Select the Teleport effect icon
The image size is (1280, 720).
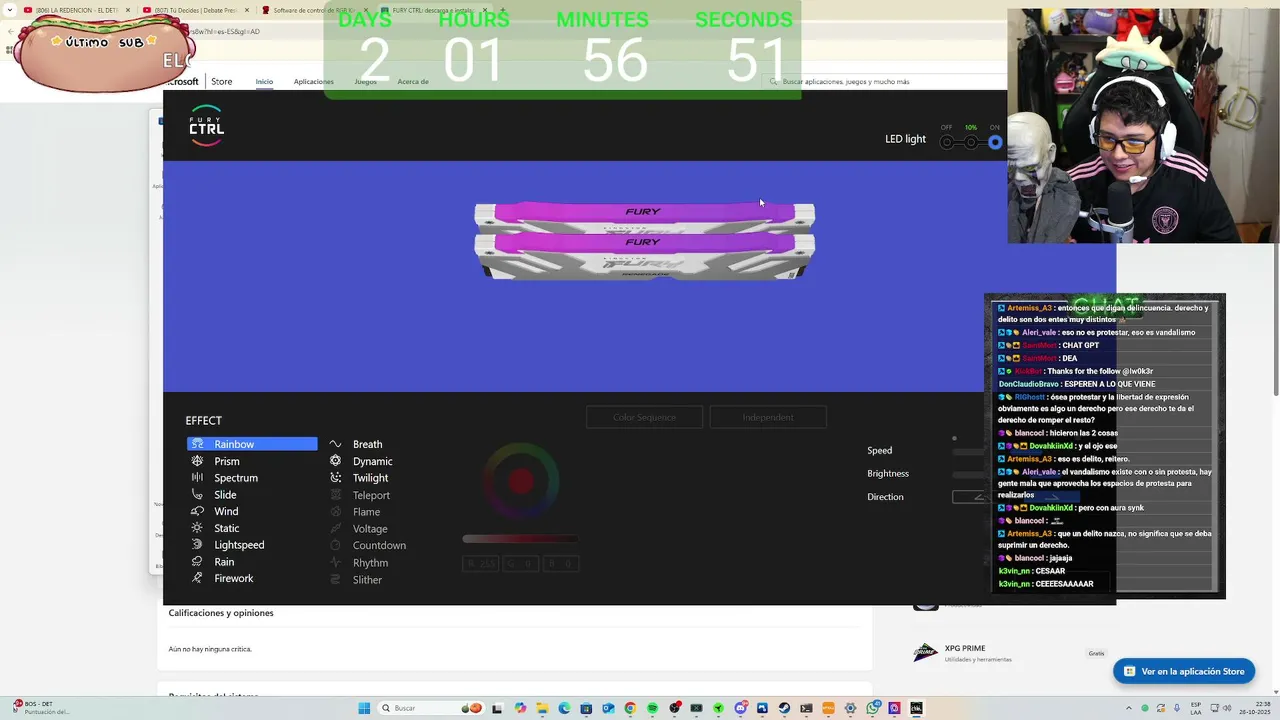pos(335,495)
